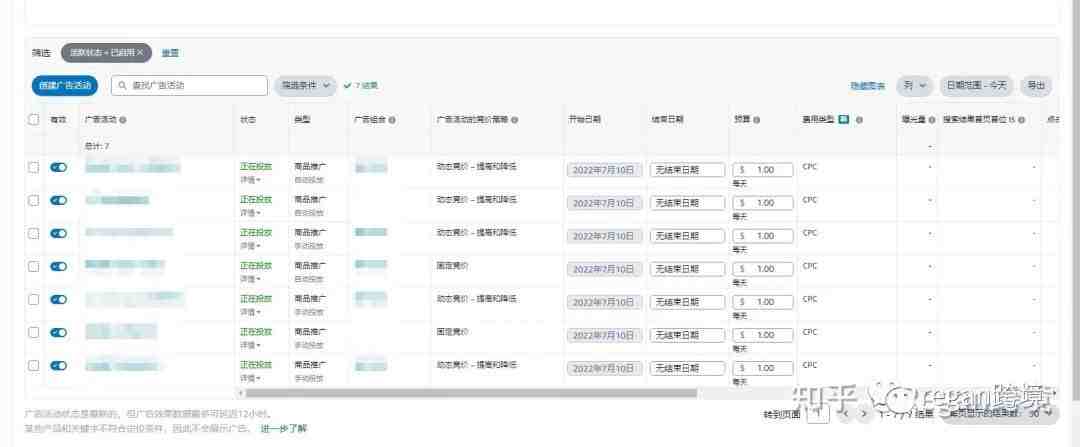Click the info icon beside 广告组合 header
The image size is (1080, 447).
(392, 120)
